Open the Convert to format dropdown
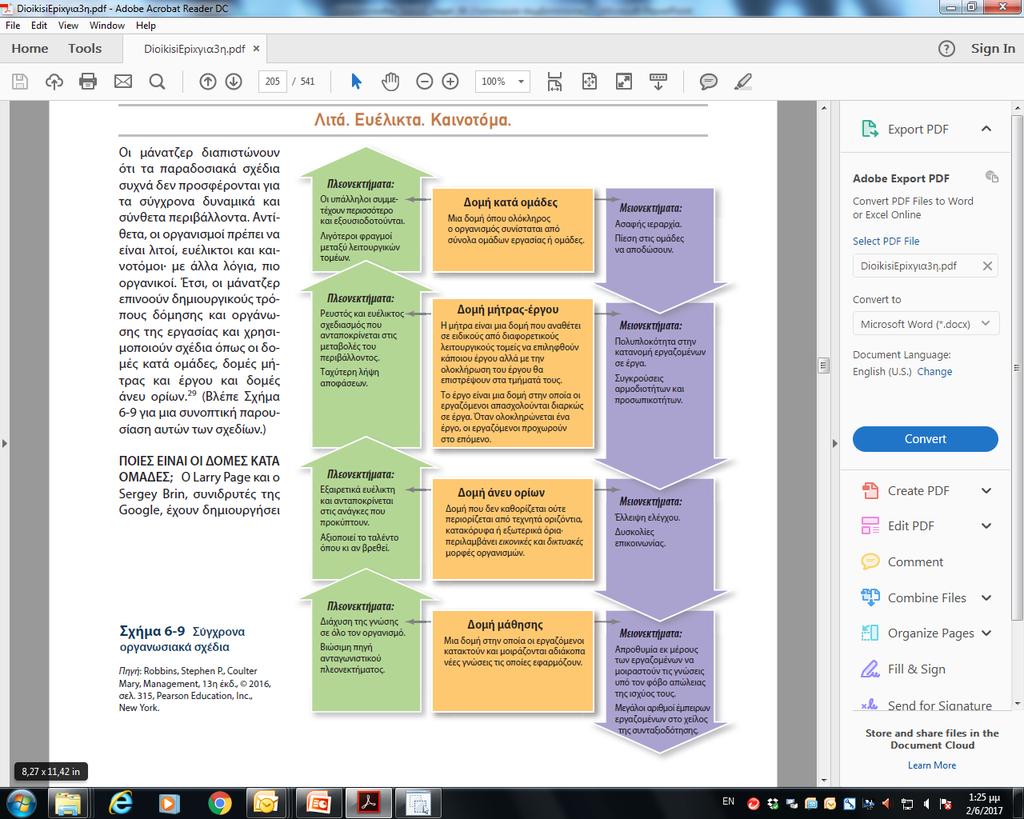 click(925, 324)
